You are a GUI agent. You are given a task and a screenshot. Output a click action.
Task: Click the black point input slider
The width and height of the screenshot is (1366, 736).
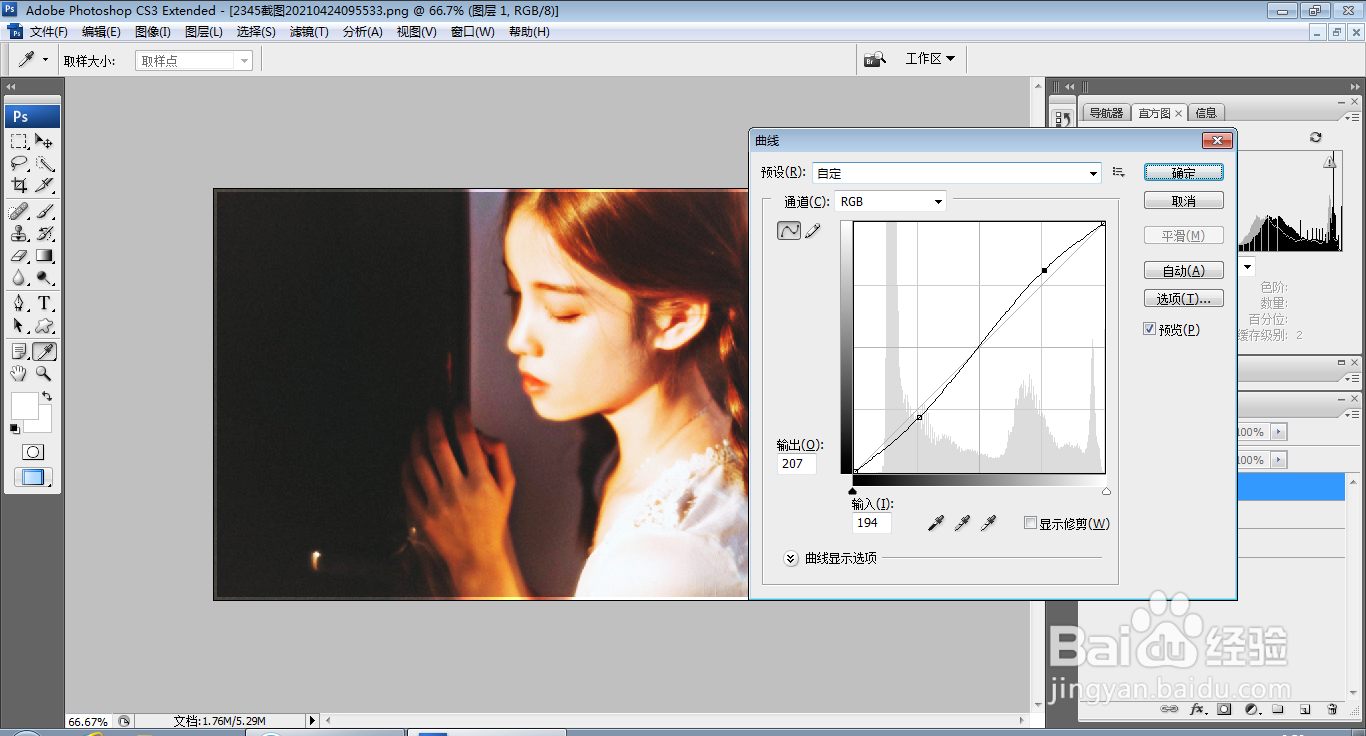tap(852, 491)
